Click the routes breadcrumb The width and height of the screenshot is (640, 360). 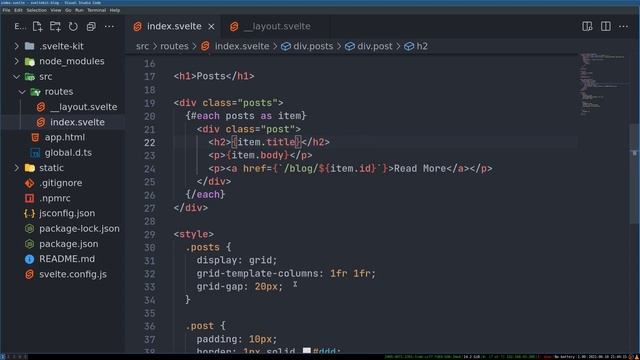(x=174, y=47)
